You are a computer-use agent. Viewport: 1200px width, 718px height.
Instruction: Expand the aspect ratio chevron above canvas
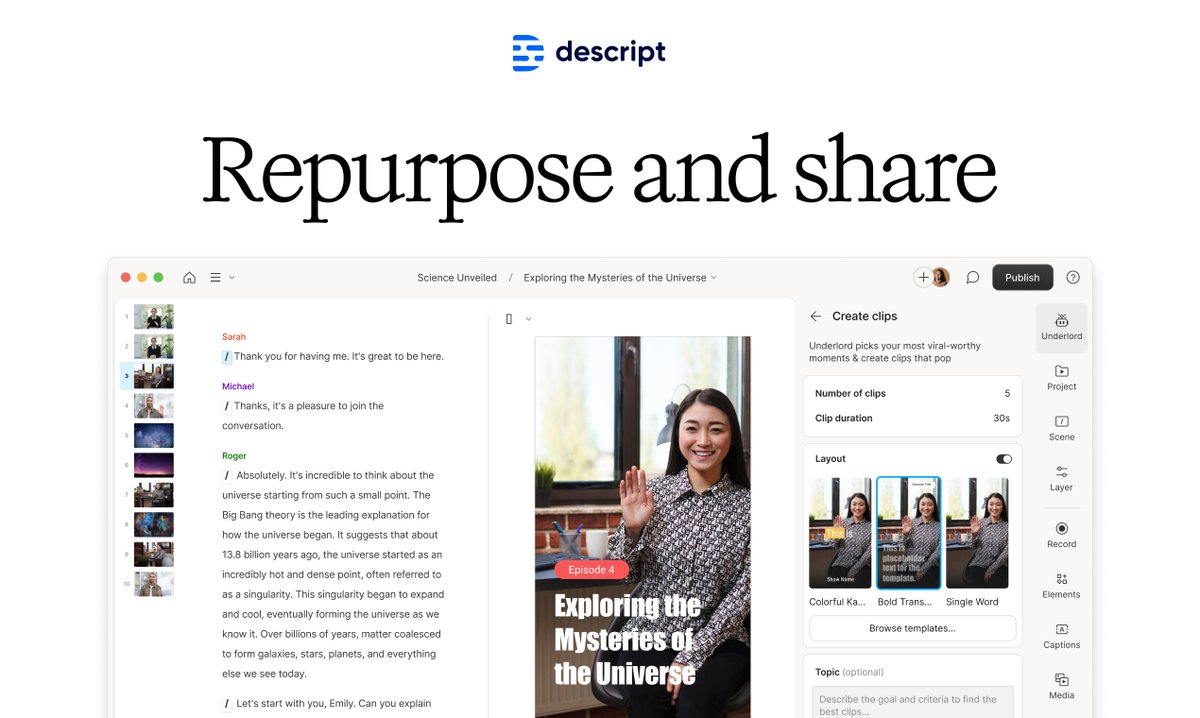pos(528,319)
